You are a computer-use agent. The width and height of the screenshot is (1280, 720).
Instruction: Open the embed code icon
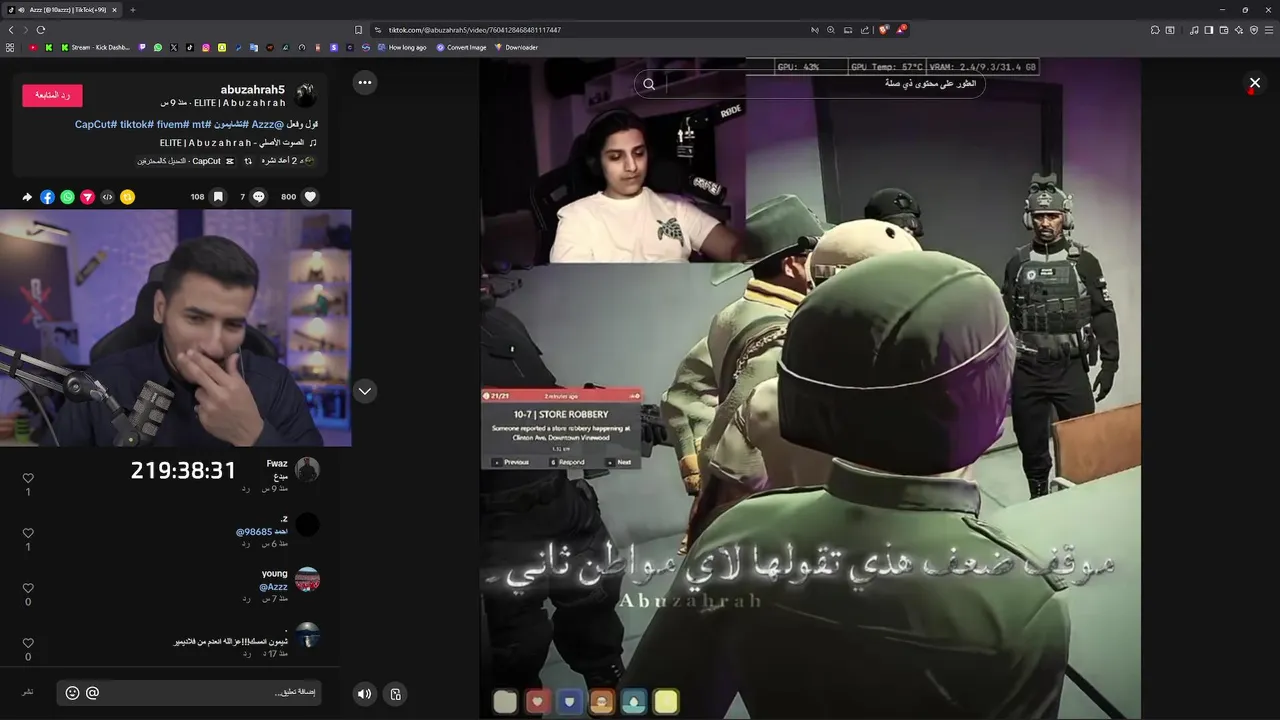pos(107,197)
